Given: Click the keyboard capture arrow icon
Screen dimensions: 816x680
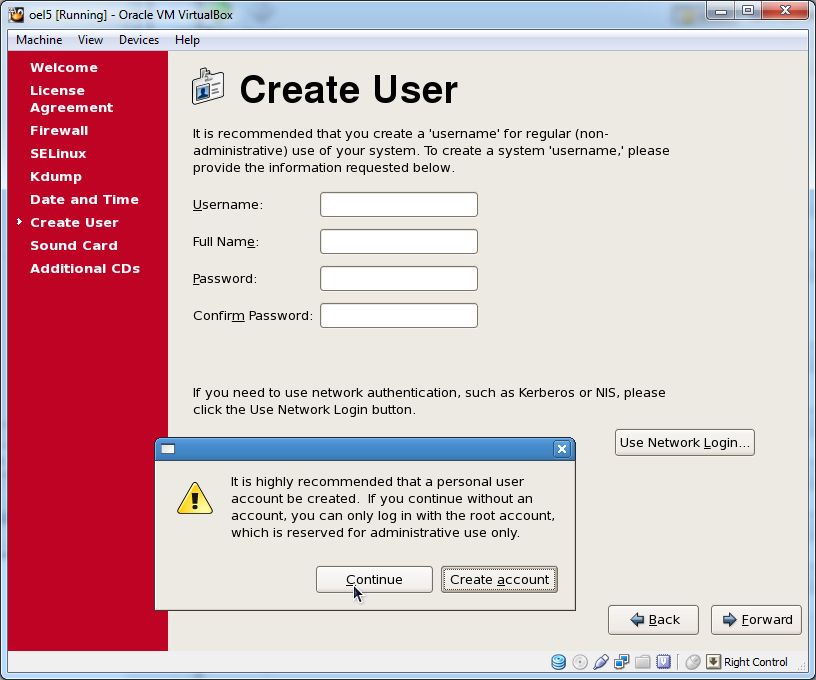Looking at the screenshot, I should pos(713,662).
